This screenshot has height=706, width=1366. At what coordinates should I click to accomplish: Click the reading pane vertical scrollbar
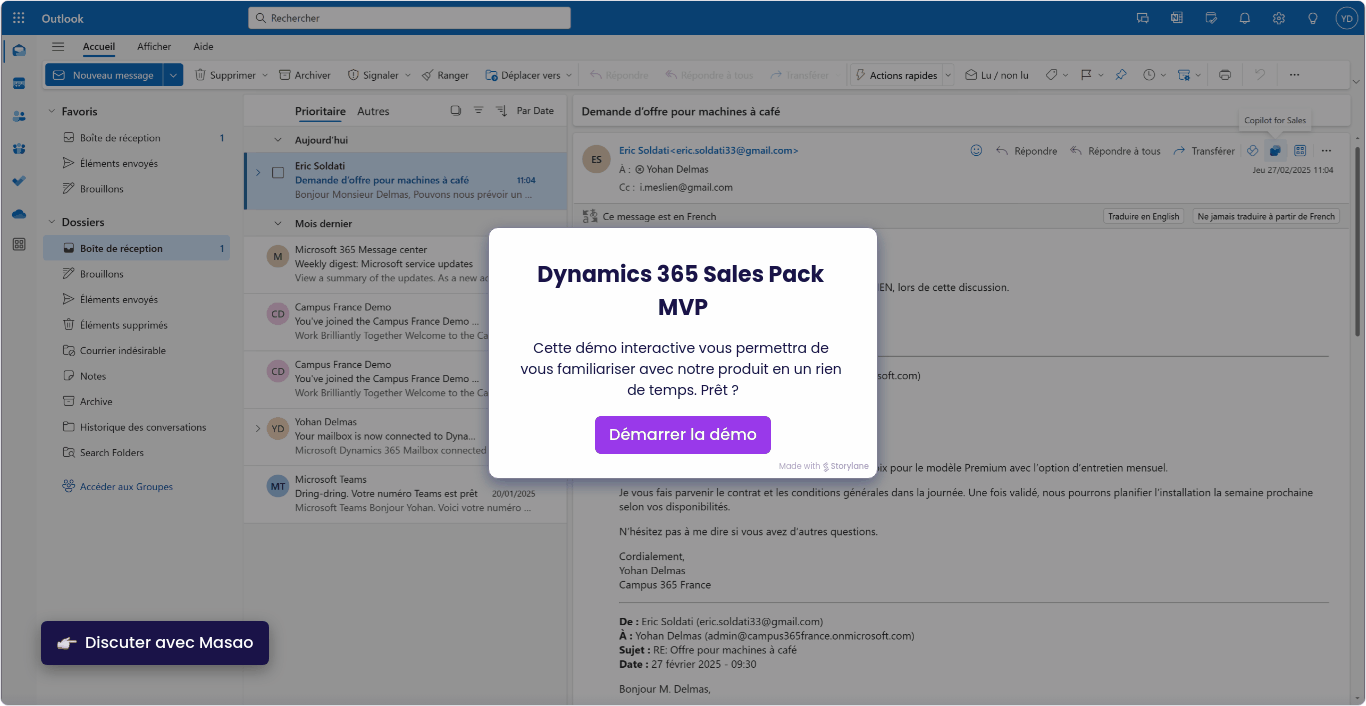point(1357,240)
